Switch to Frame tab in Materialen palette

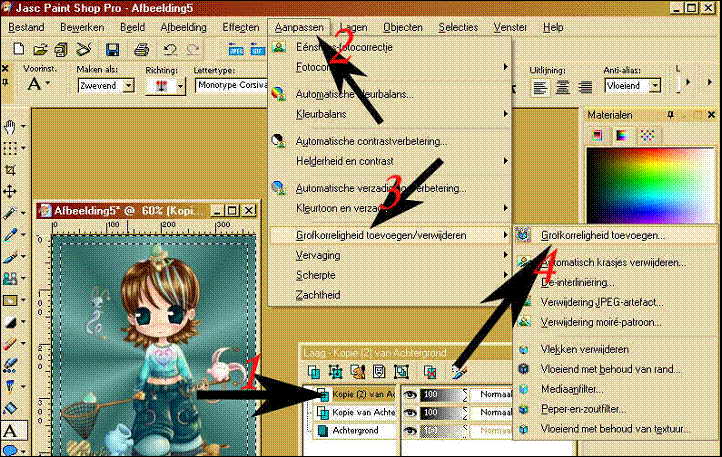(597, 135)
